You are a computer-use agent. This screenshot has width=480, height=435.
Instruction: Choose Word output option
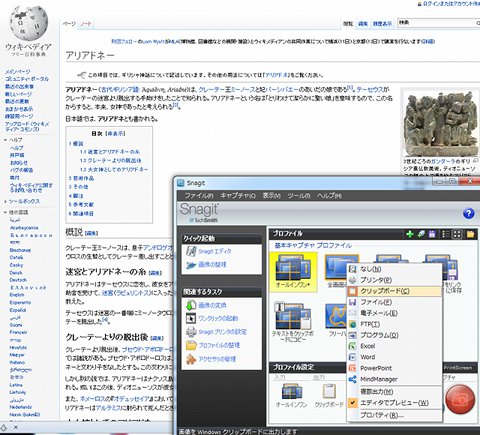[x=395, y=357]
